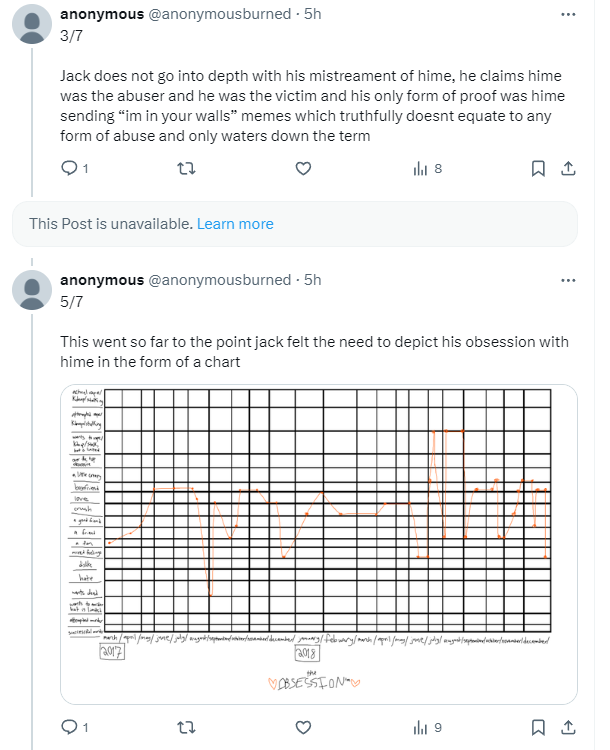Viewport: 610px width, 750px height.
Task: View analytics of the 5/7 post
Action: pyautogui.click(x=421, y=727)
